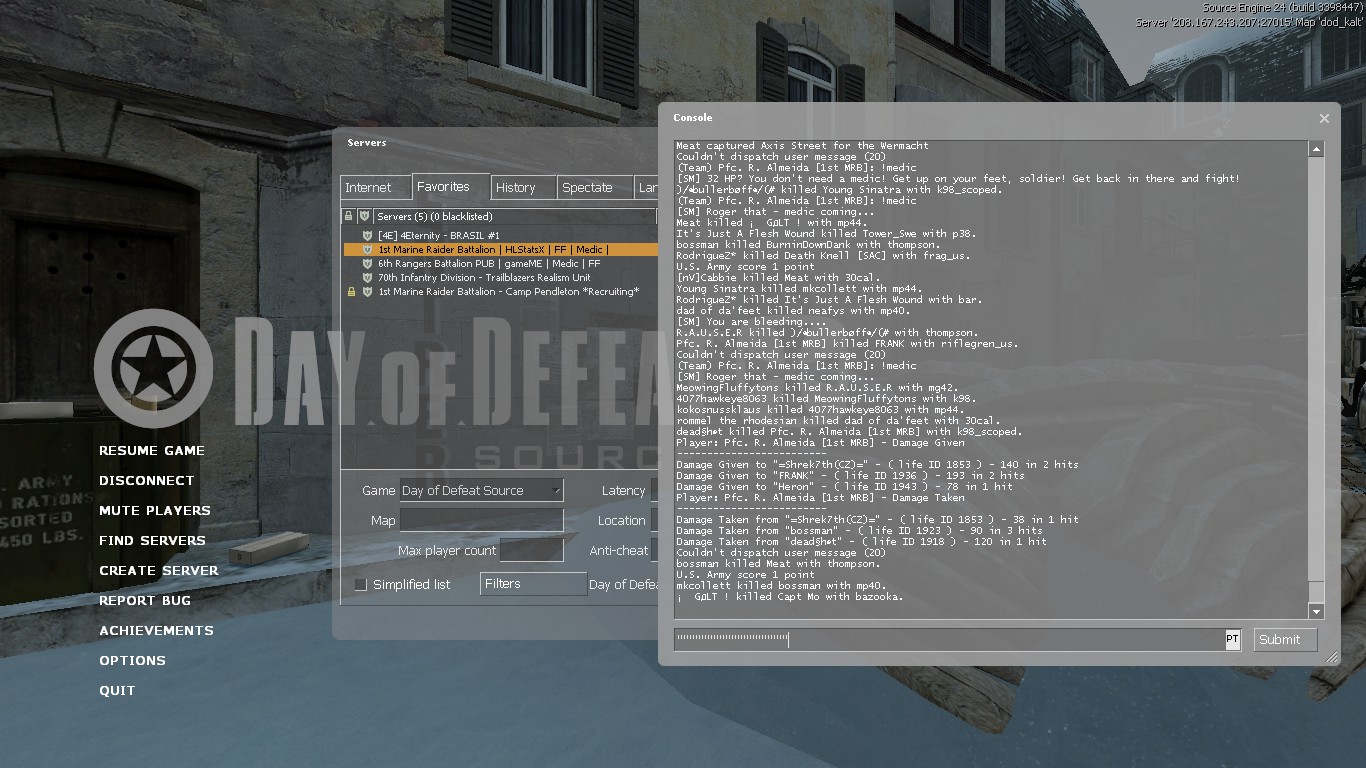1366x768 pixels.
Task: Open Mute Players menu item
Action: click(155, 511)
